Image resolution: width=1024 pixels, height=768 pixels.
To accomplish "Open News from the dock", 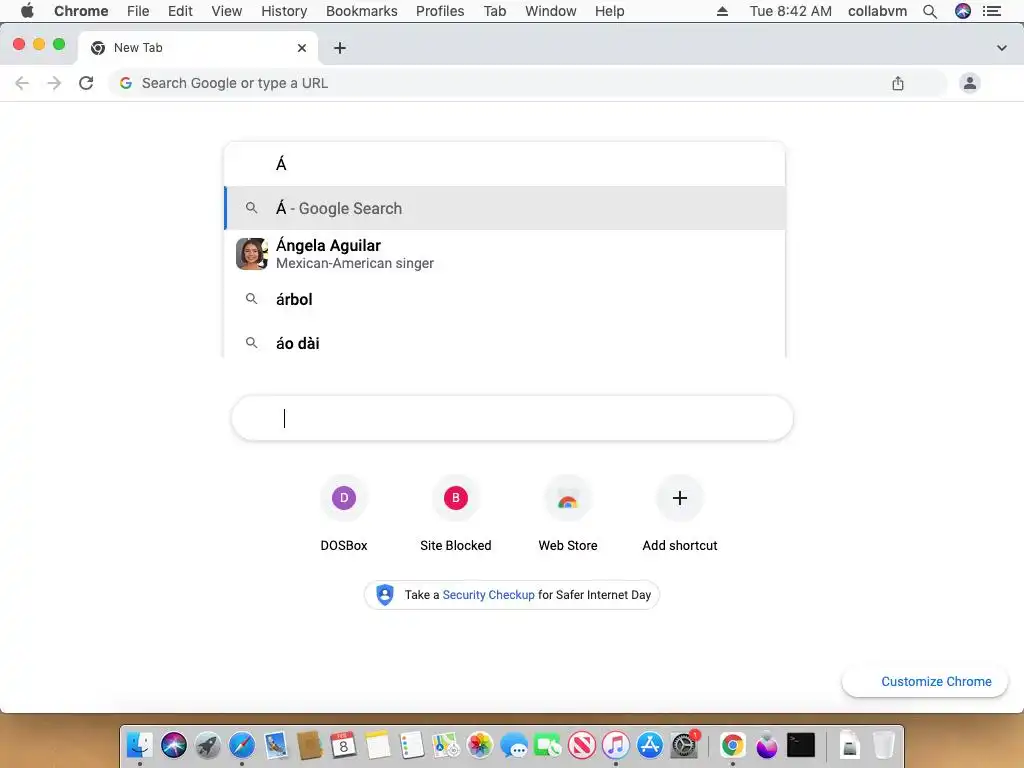I will 582,744.
